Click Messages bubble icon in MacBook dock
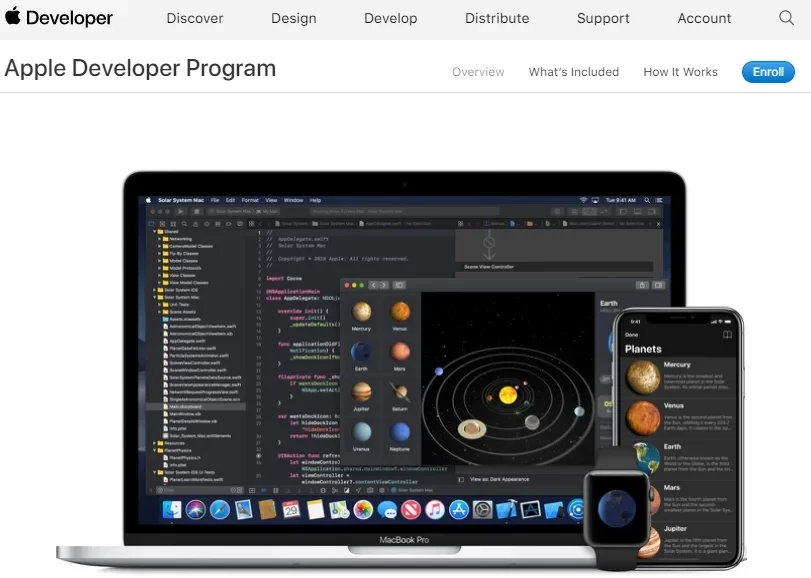Screen dimensions: 811x578 (x=387, y=510)
